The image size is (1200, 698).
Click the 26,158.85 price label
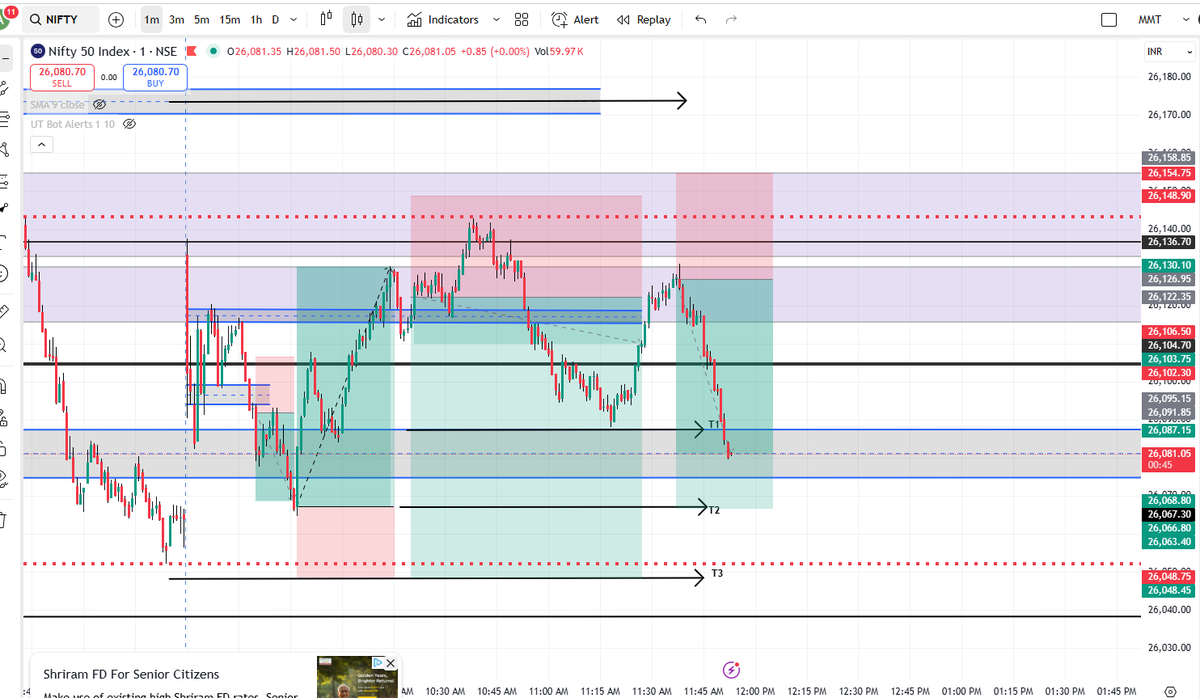coord(1169,158)
